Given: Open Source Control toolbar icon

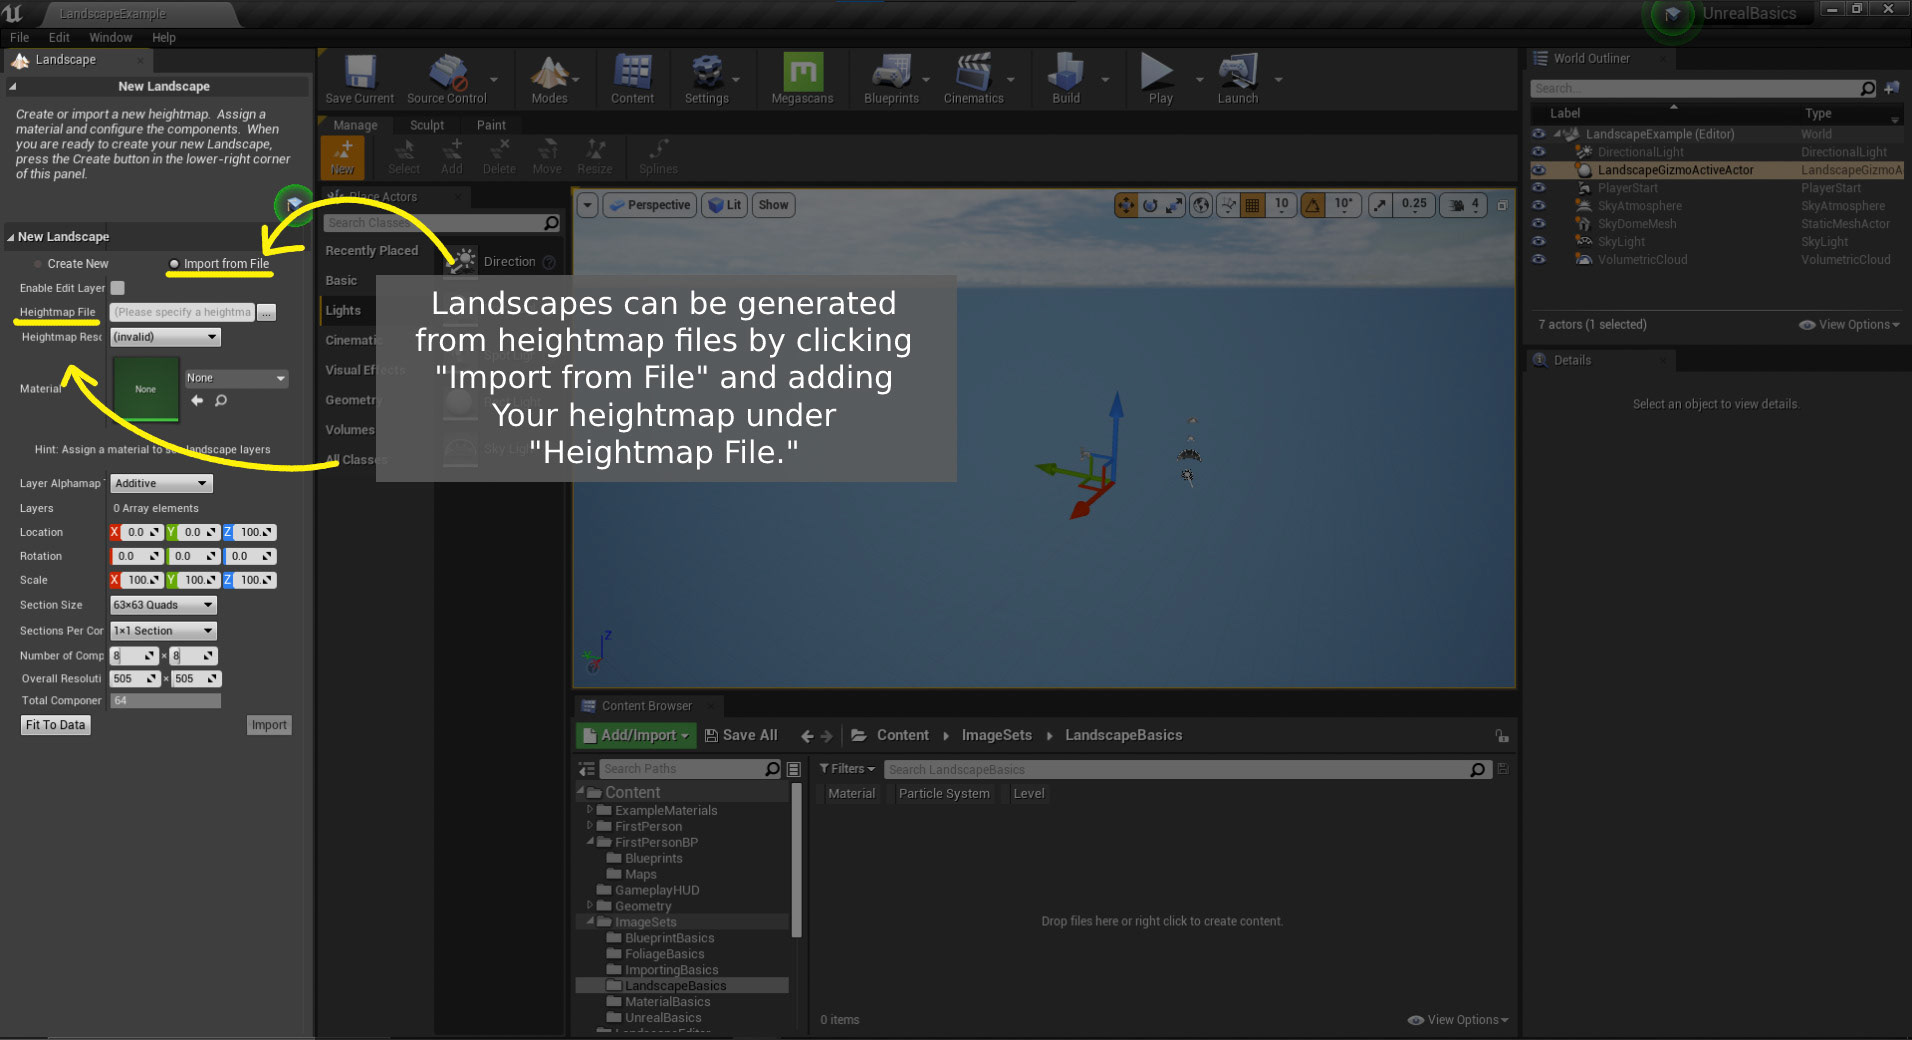Looking at the screenshot, I should pyautogui.click(x=447, y=79).
